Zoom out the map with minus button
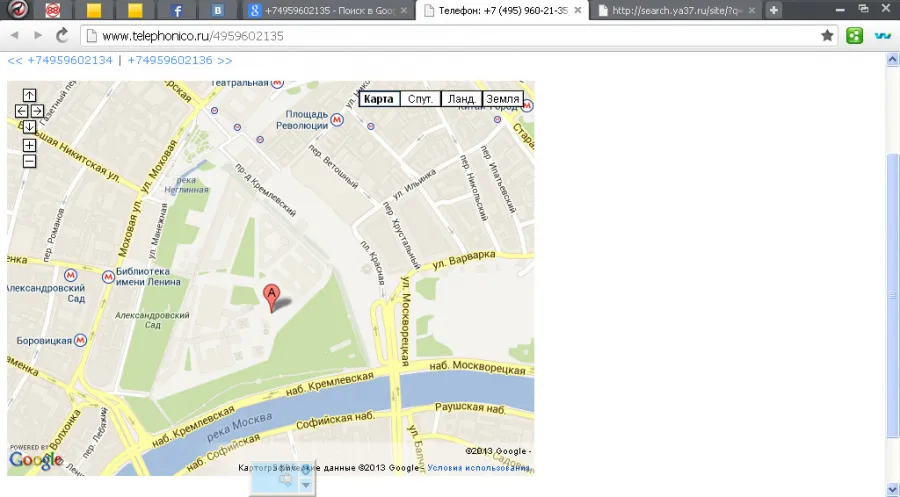This screenshot has width=900, height=497. tap(29, 161)
